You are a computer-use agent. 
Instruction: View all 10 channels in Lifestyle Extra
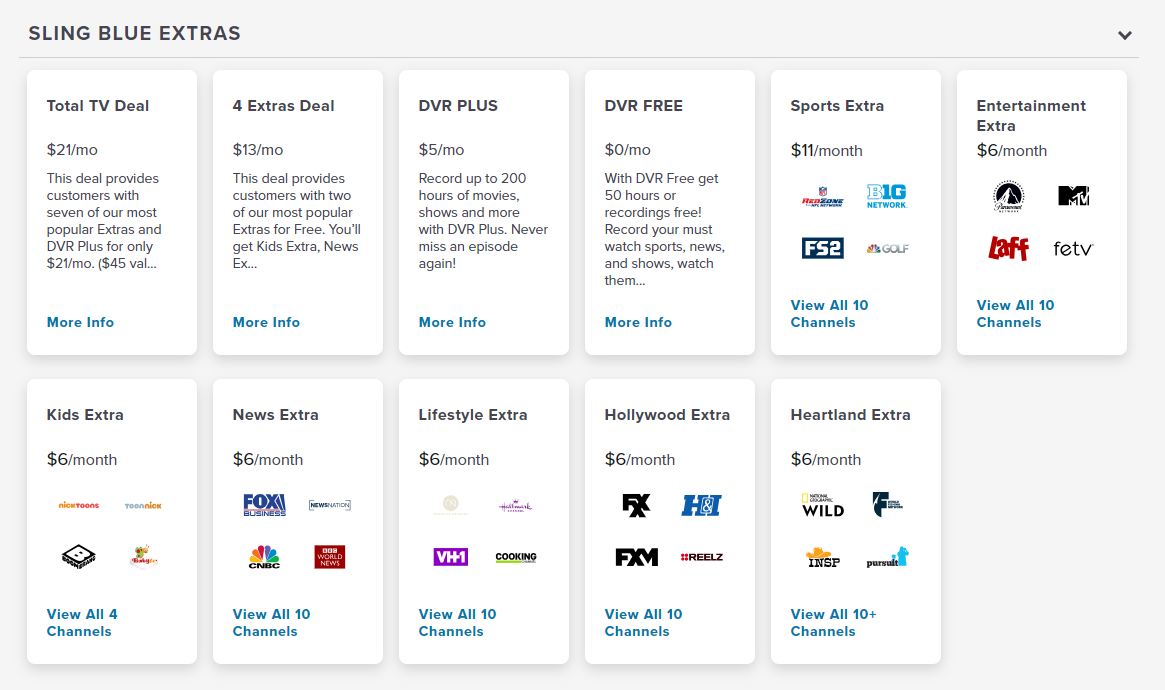[x=457, y=622]
